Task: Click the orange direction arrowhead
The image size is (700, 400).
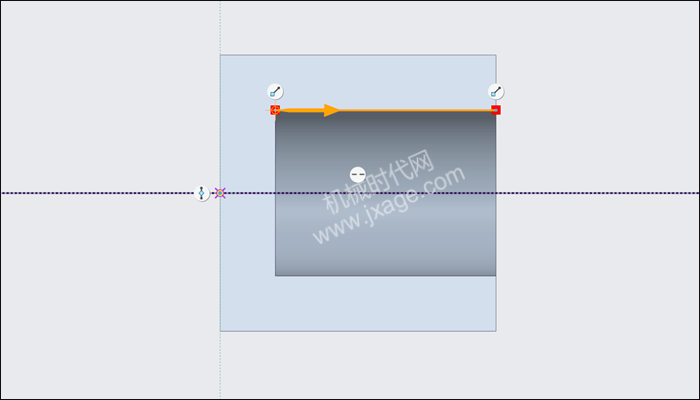Action: click(x=331, y=110)
